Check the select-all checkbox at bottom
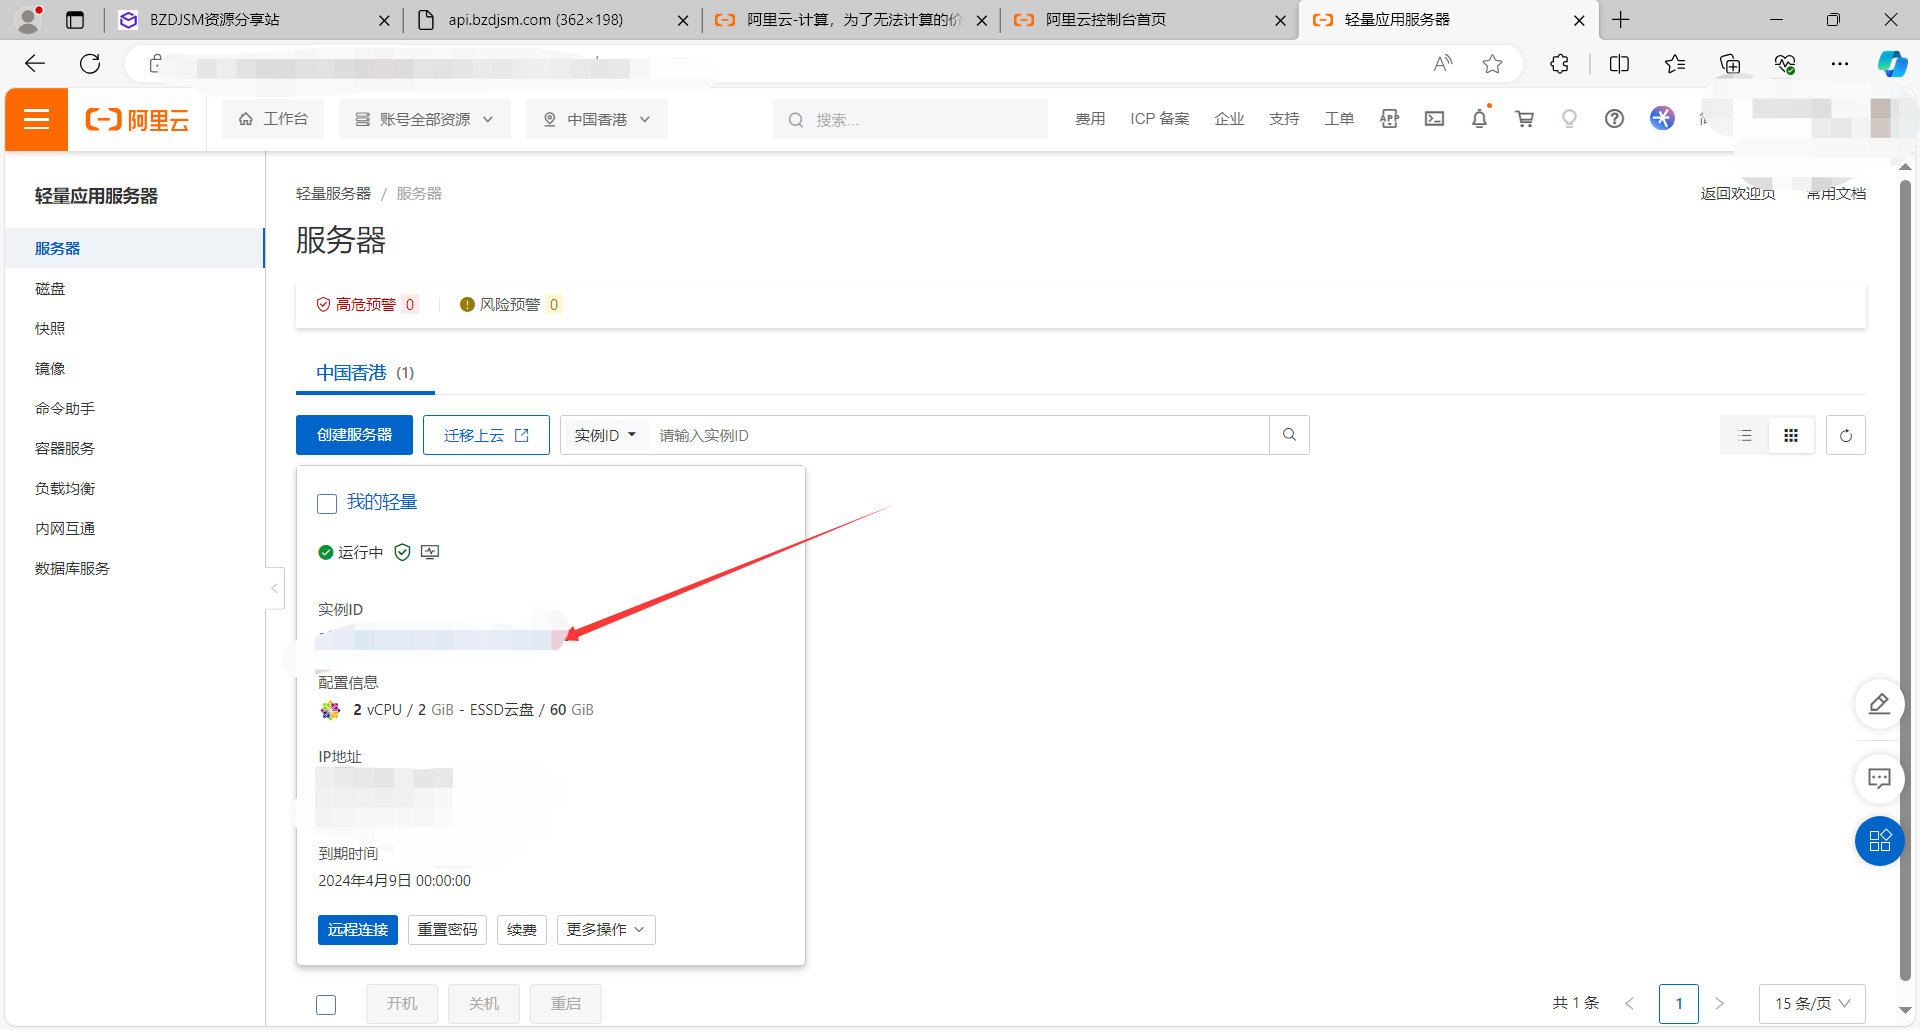The image size is (1920, 1030). [326, 1004]
